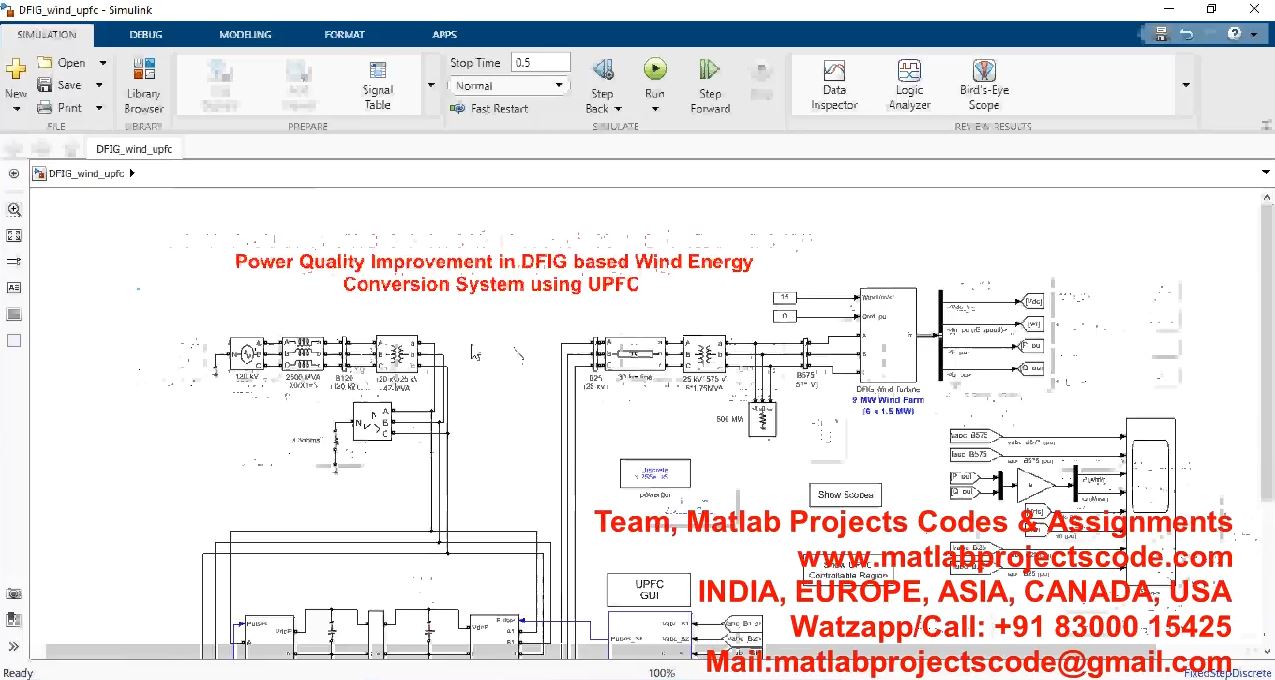Select the DFIG_wind_upfc model tab
Viewport: 1275px width, 680px height.
[134, 149]
